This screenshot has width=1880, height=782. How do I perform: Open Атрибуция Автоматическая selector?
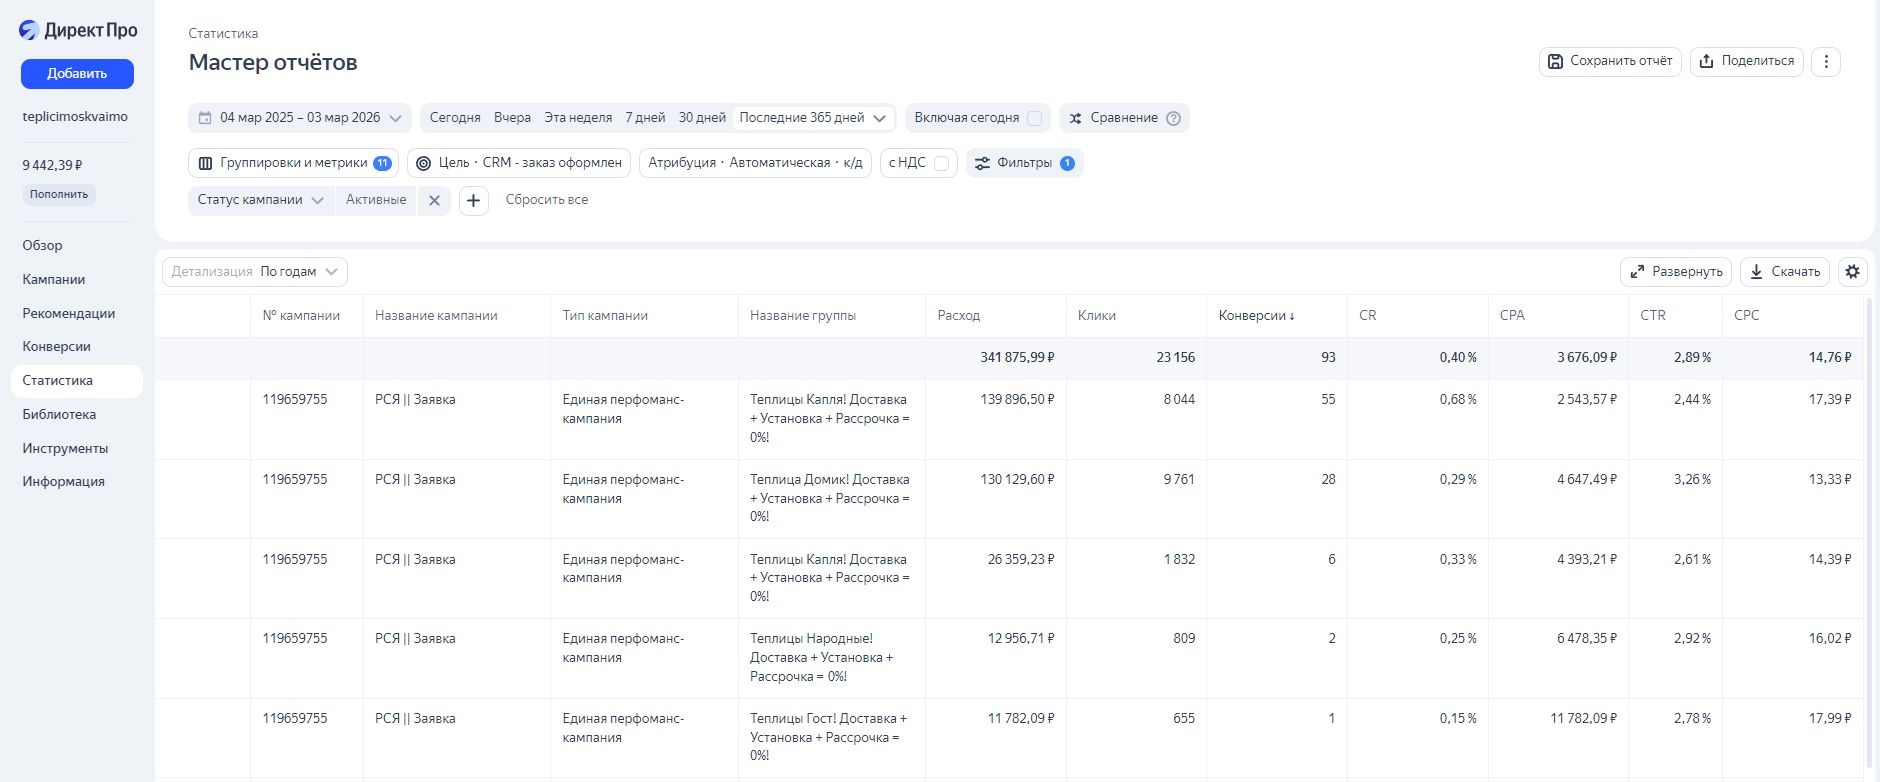[755, 163]
